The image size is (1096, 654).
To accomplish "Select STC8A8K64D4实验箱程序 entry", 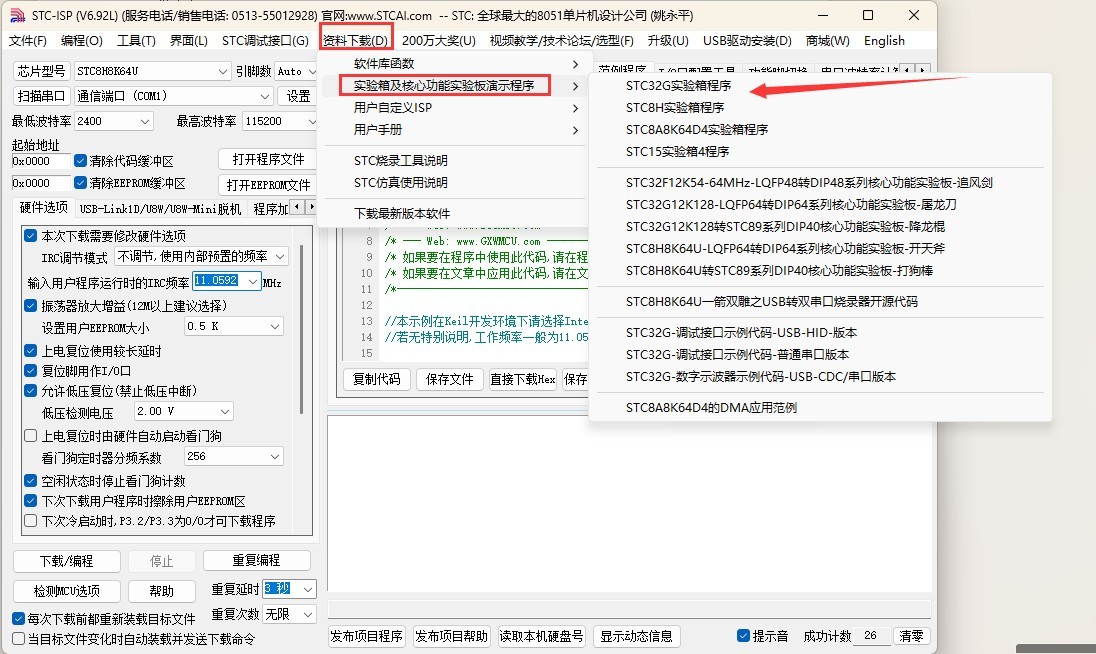I will click(697, 129).
